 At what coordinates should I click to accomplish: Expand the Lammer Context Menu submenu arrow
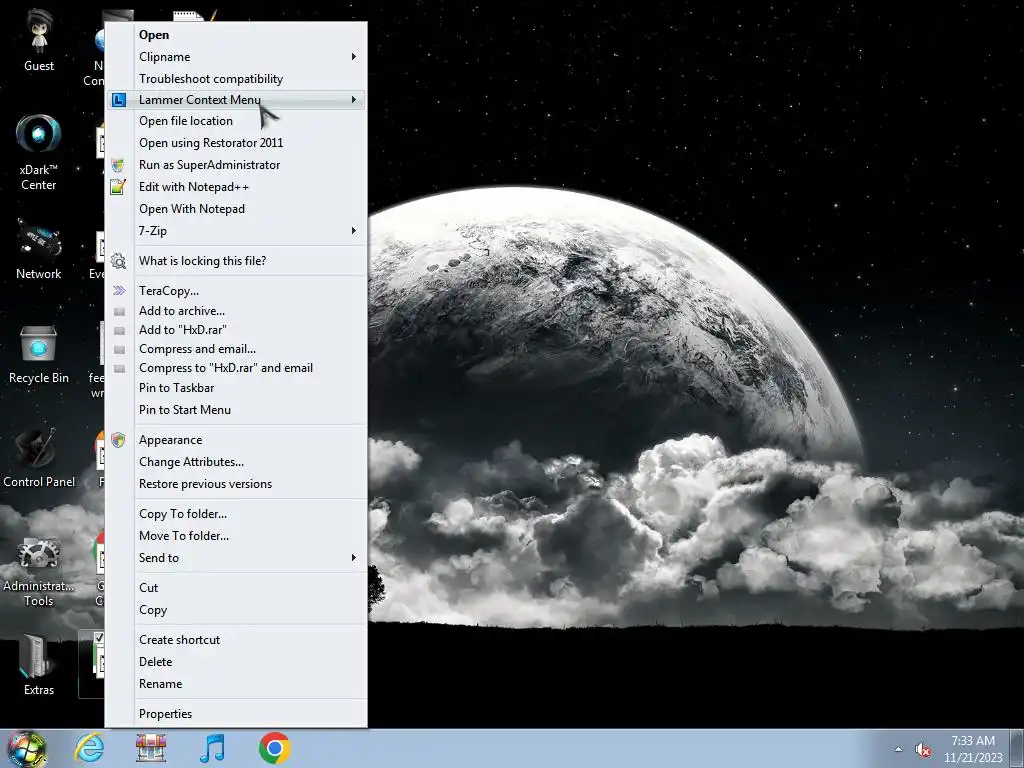tap(353, 100)
